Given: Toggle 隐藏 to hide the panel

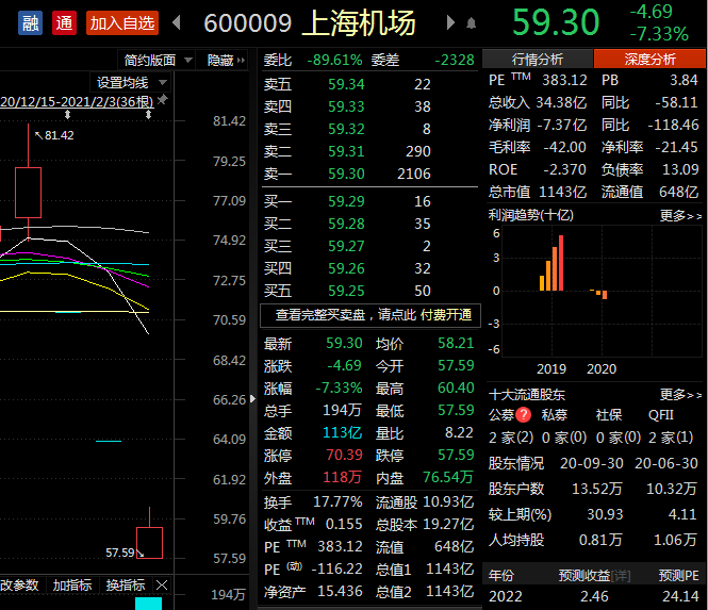Looking at the screenshot, I should (x=225, y=60).
